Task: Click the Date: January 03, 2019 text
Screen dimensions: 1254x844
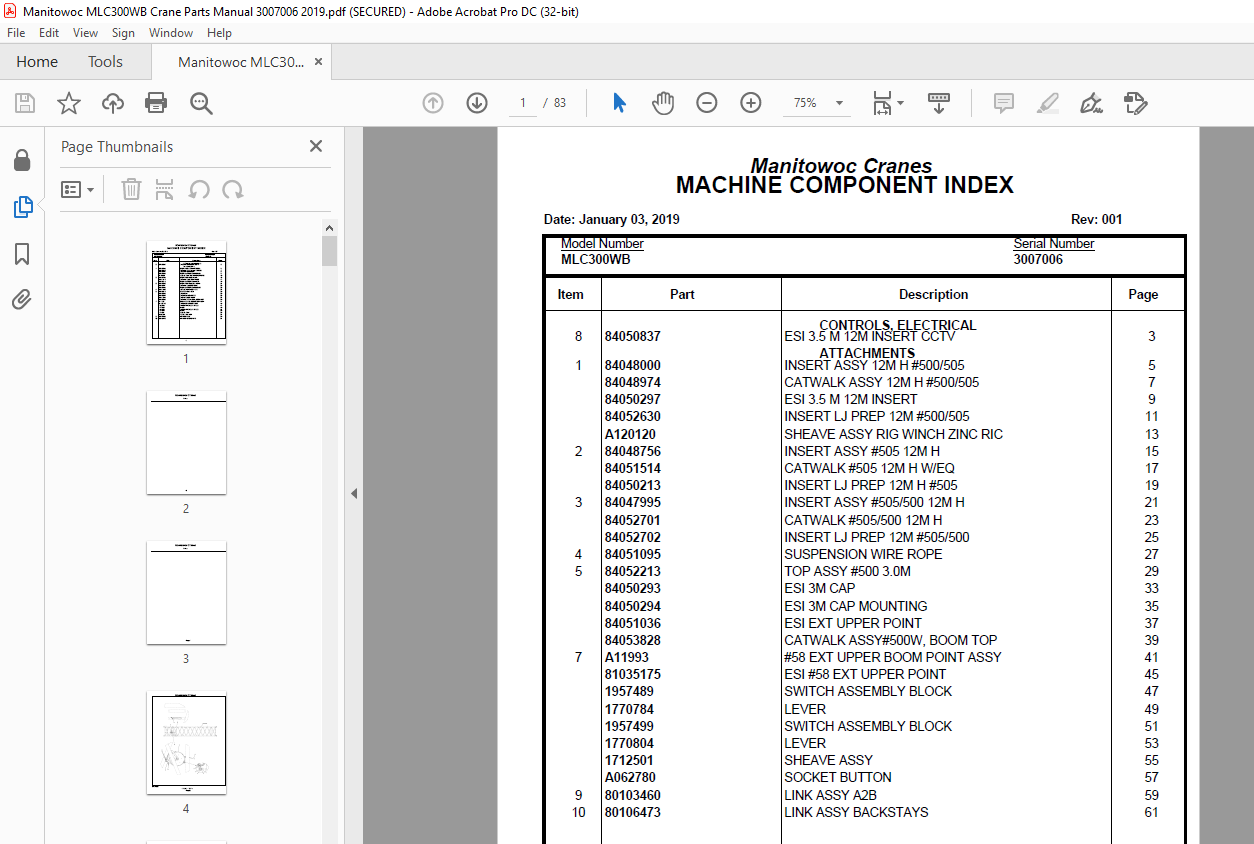Action: tap(612, 219)
